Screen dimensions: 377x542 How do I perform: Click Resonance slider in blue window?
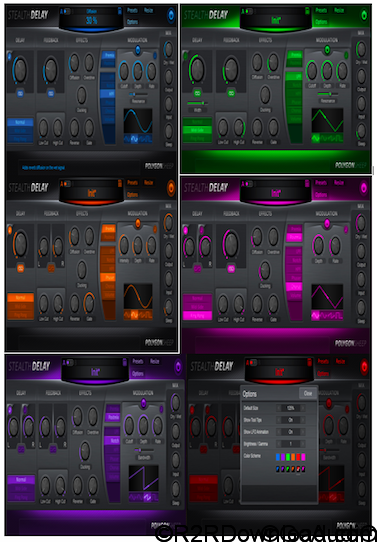138,94
